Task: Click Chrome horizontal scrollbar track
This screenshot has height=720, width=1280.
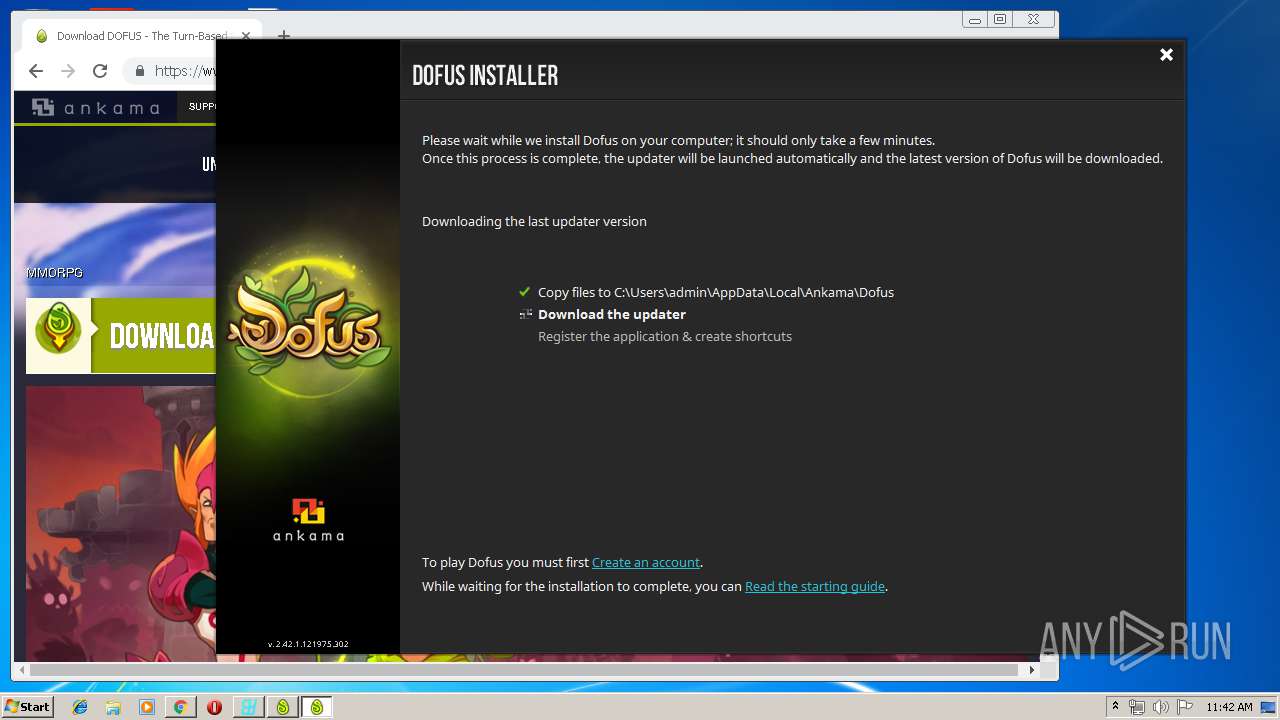Action: tap(523, 670)
